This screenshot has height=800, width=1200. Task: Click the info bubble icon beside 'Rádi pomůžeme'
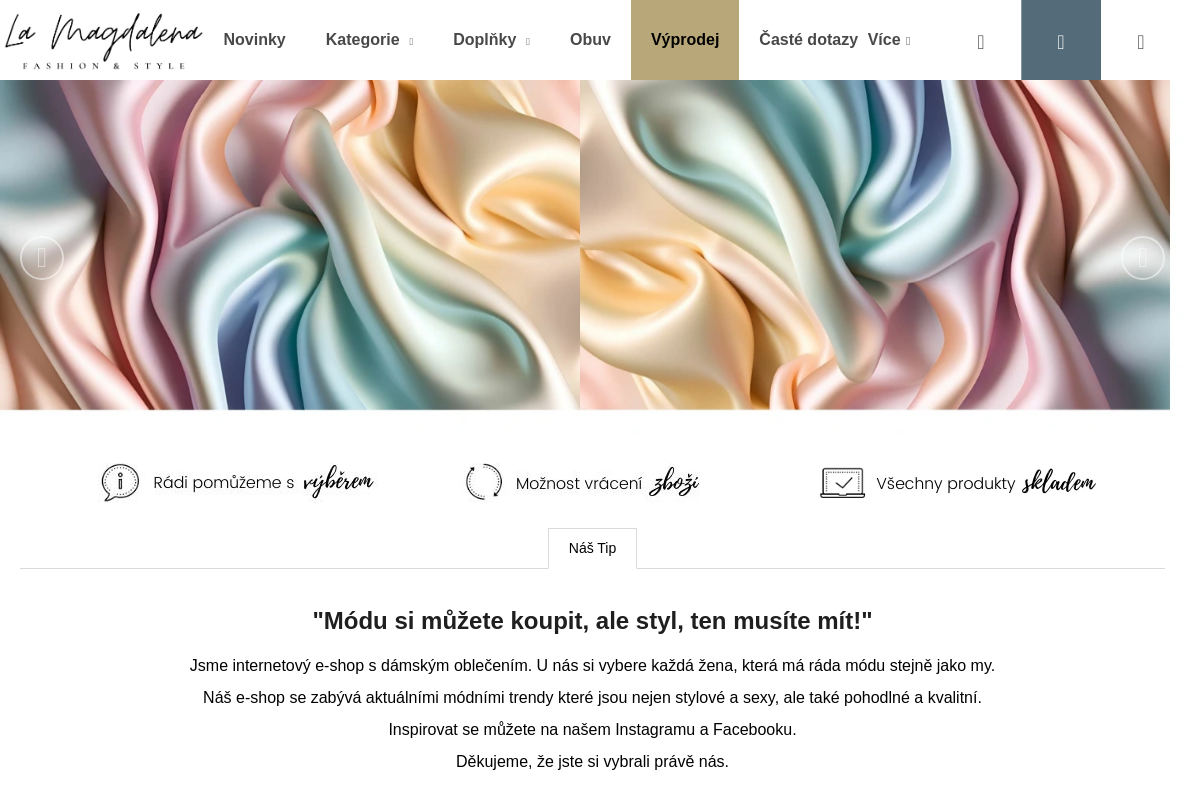coord(120,483)
